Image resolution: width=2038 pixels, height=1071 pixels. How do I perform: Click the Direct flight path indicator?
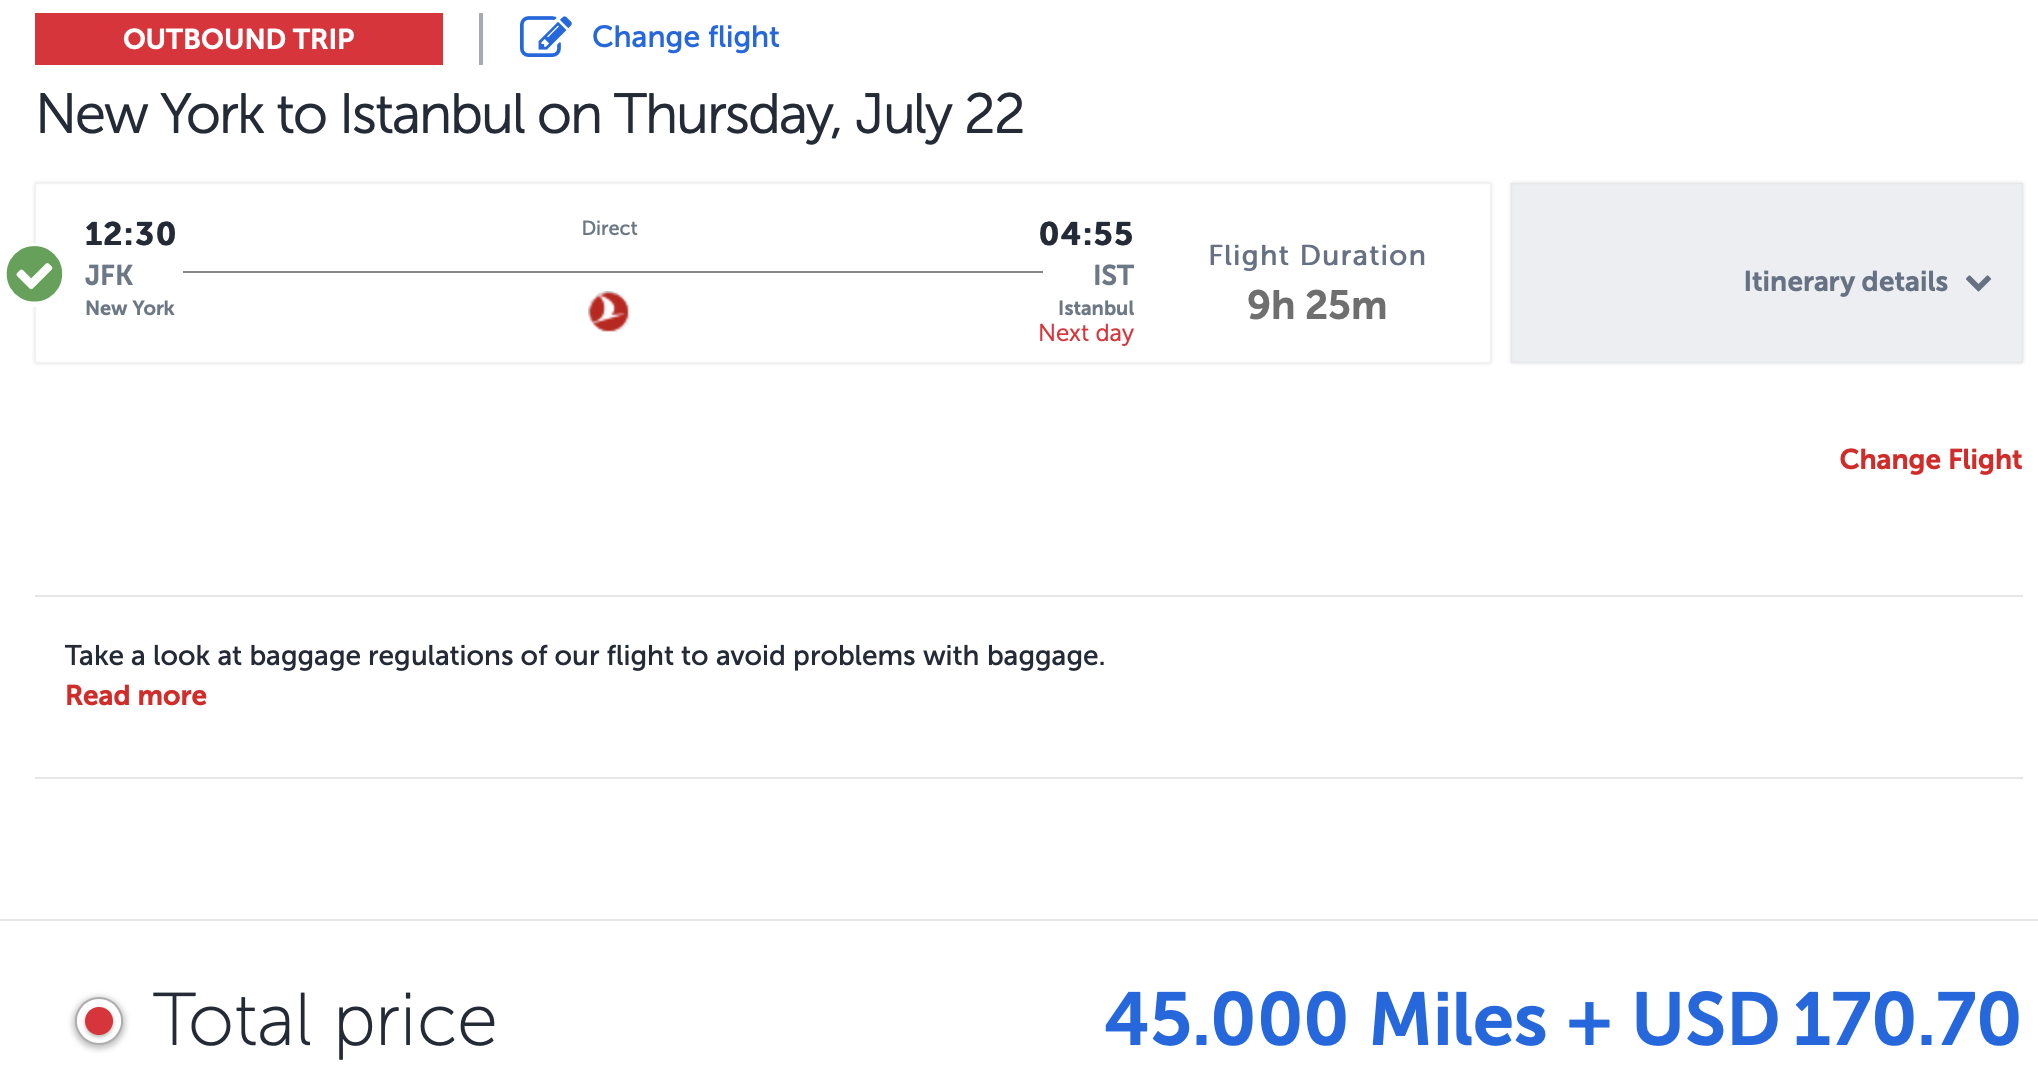coord(609,228)
